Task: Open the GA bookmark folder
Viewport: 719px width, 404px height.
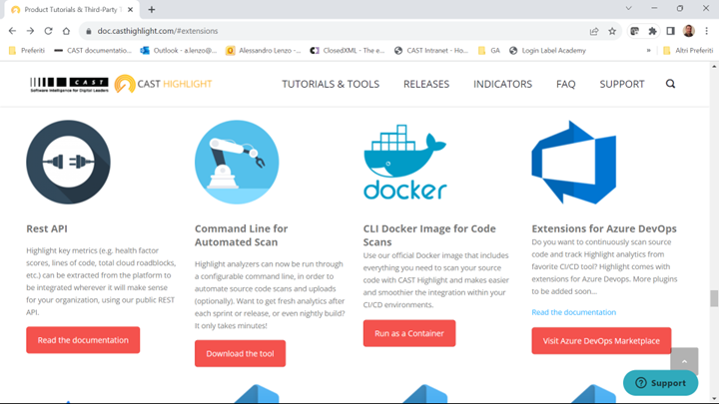Action: (489, 50)
